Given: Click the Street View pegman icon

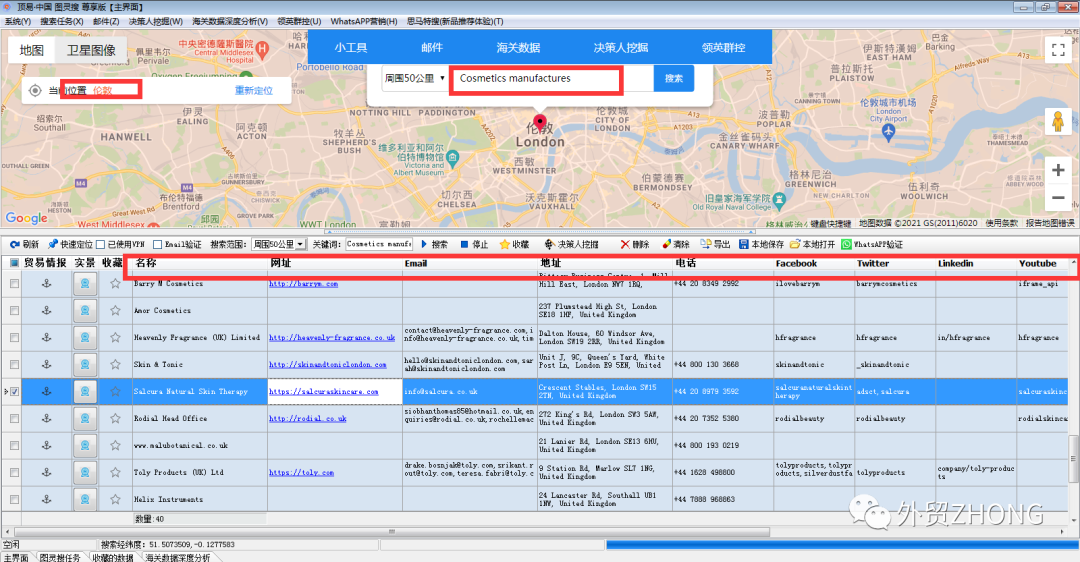Looking at the screenshot, I should 1058,122.
